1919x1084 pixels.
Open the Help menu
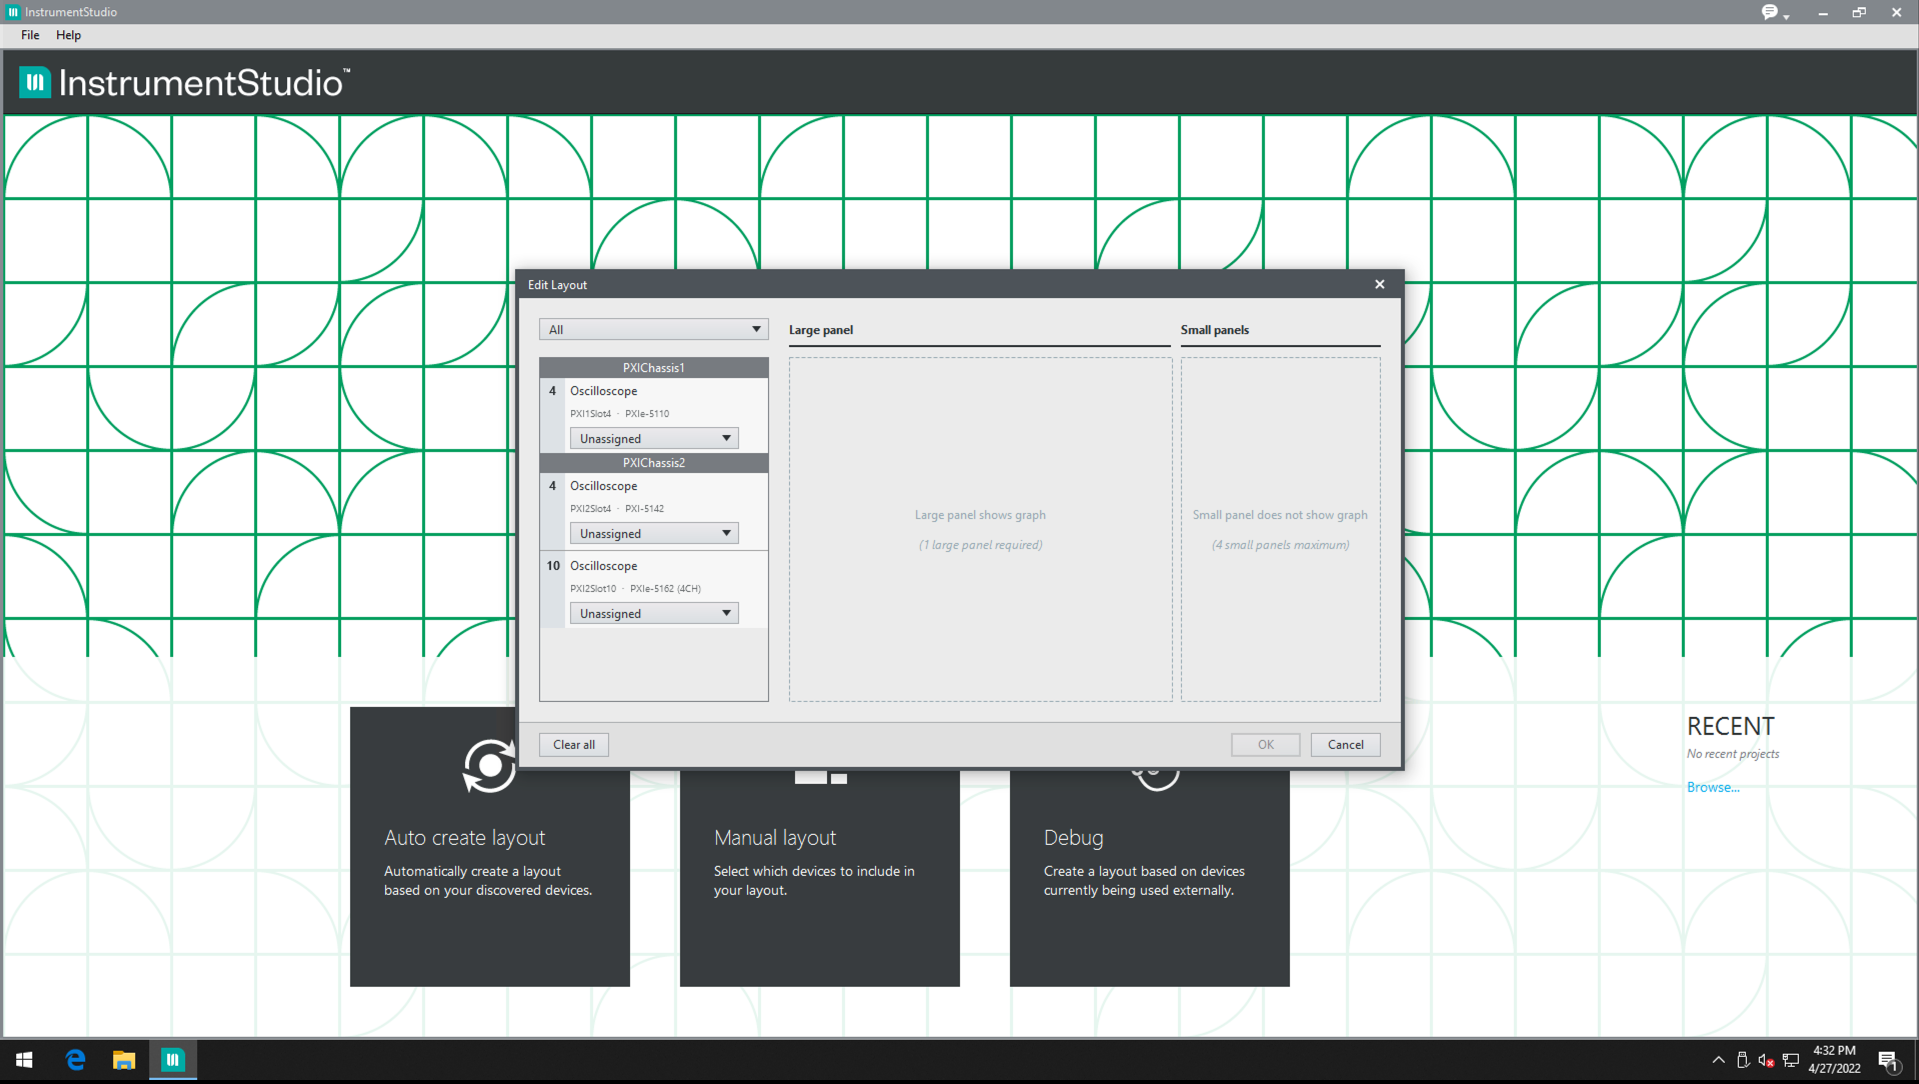pyautogui.click(x=68, y=35)
